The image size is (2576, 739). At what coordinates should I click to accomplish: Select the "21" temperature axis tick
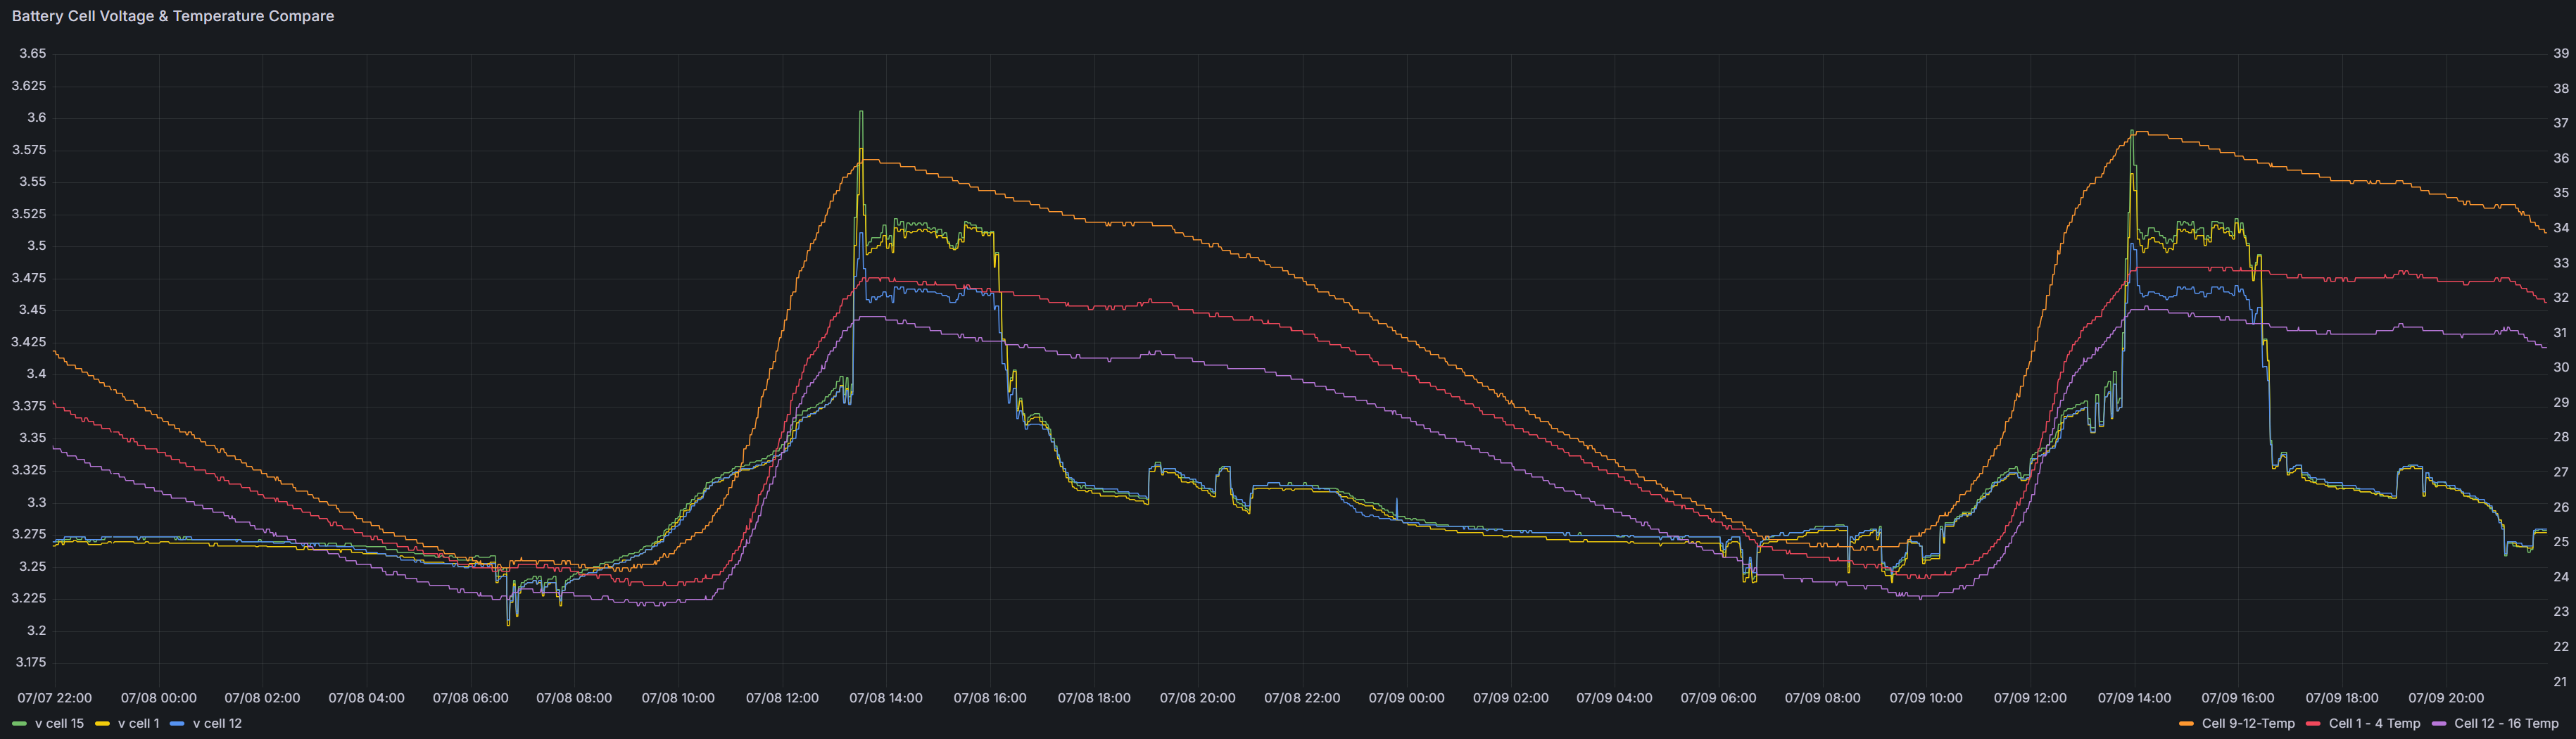pyautogui.click(x=2560, y=682)
